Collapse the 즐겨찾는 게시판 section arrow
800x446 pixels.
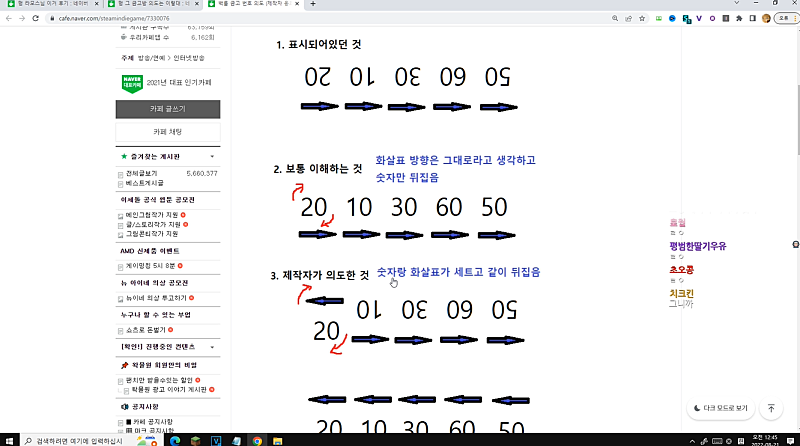point(212,157)
